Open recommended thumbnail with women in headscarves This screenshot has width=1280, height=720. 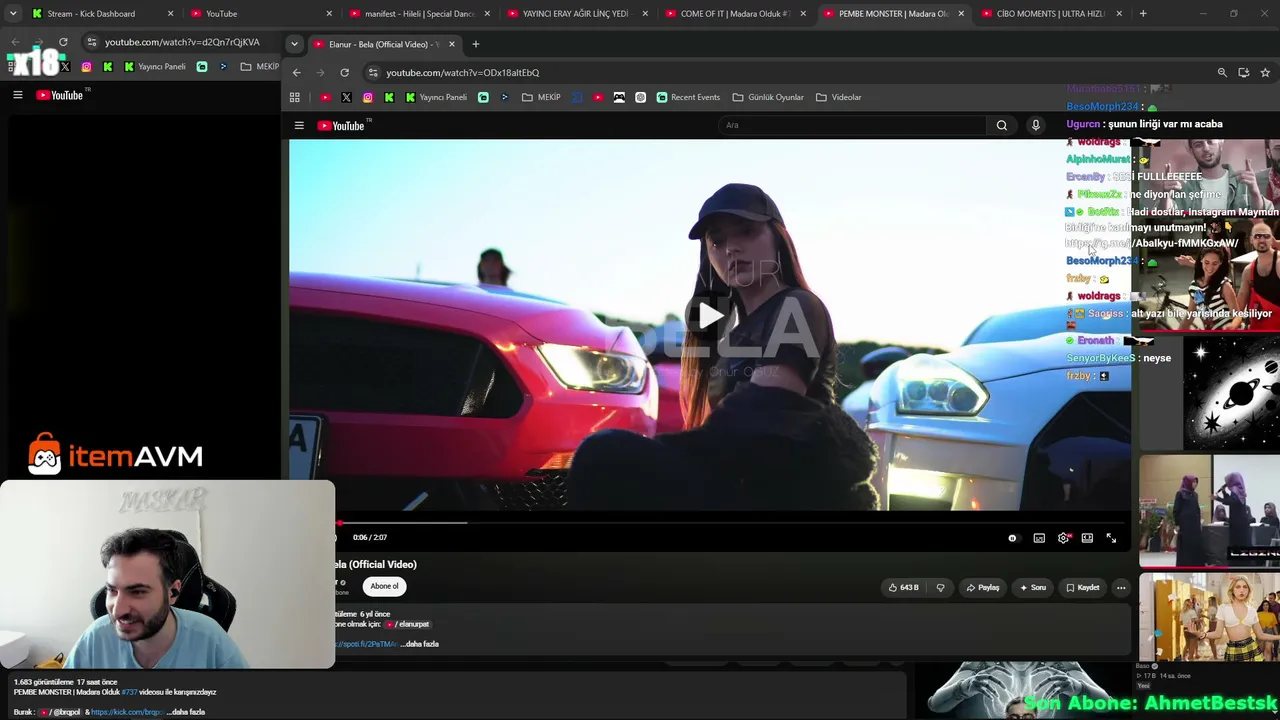[x=1209, y=511]
